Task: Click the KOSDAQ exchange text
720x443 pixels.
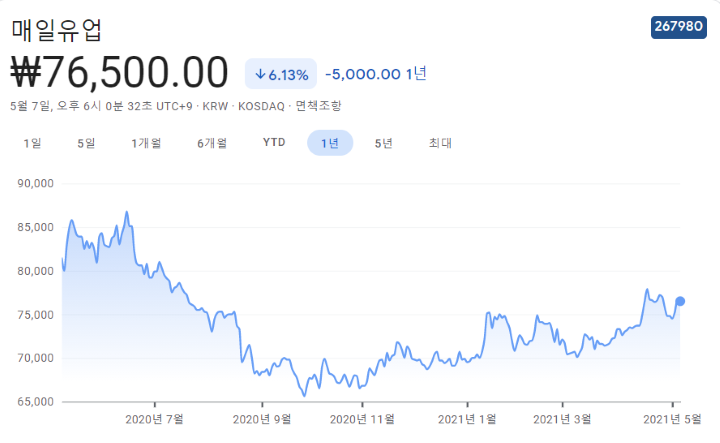Action: point(261,107)
